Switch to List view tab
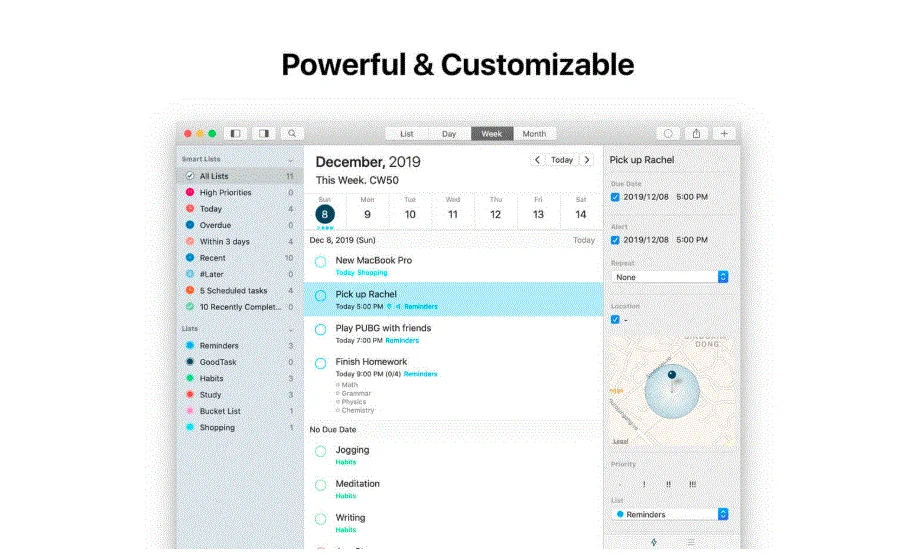 point(407,133)
